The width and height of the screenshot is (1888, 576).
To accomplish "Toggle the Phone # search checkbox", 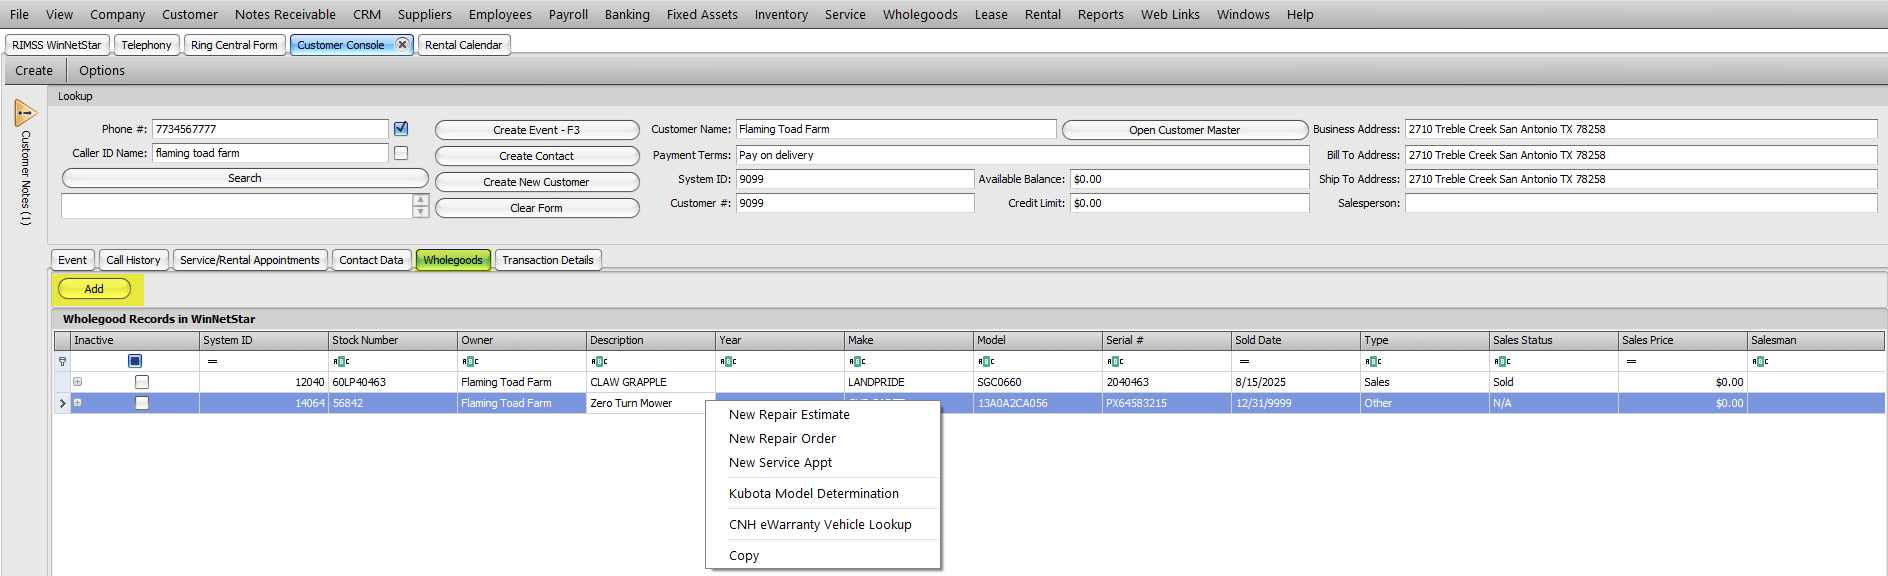I will coord(401,128).
